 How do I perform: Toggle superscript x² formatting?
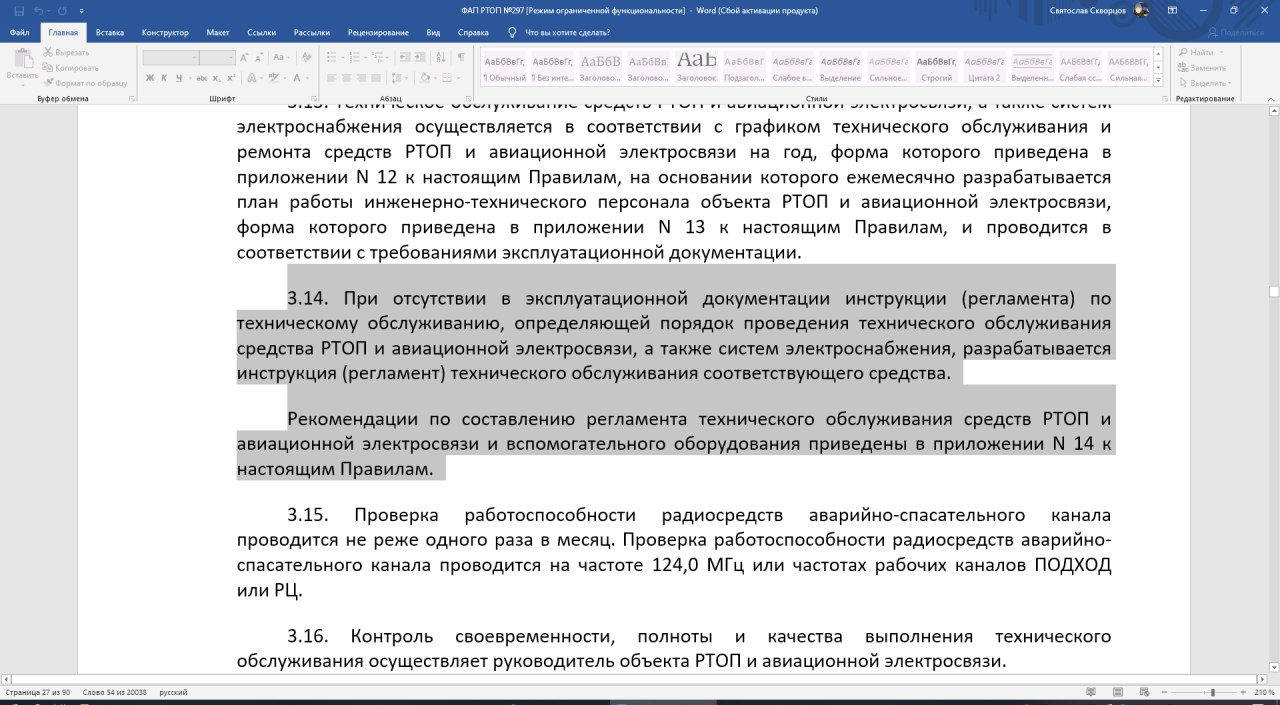point(232,78)
